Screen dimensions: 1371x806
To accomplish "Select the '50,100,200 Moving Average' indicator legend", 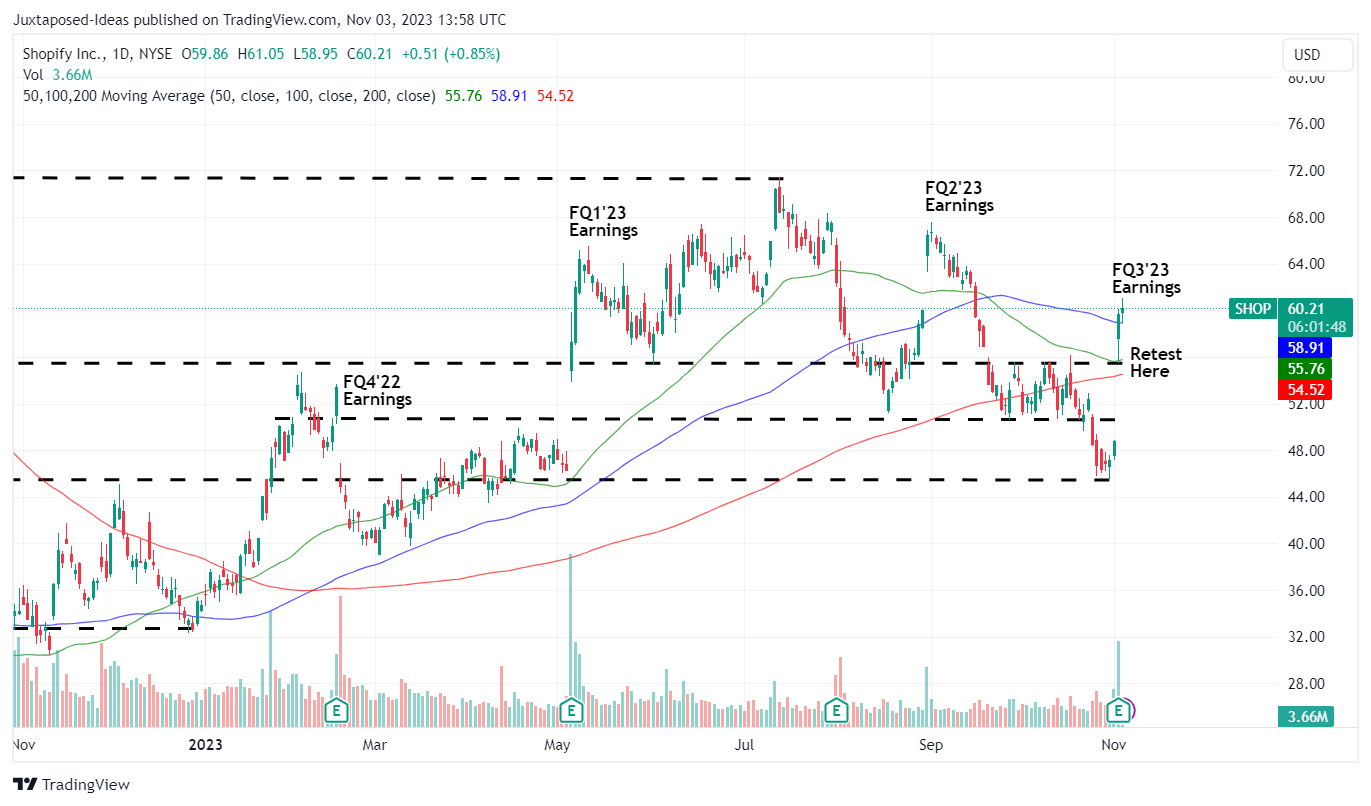I will click(x=229, y=96).
